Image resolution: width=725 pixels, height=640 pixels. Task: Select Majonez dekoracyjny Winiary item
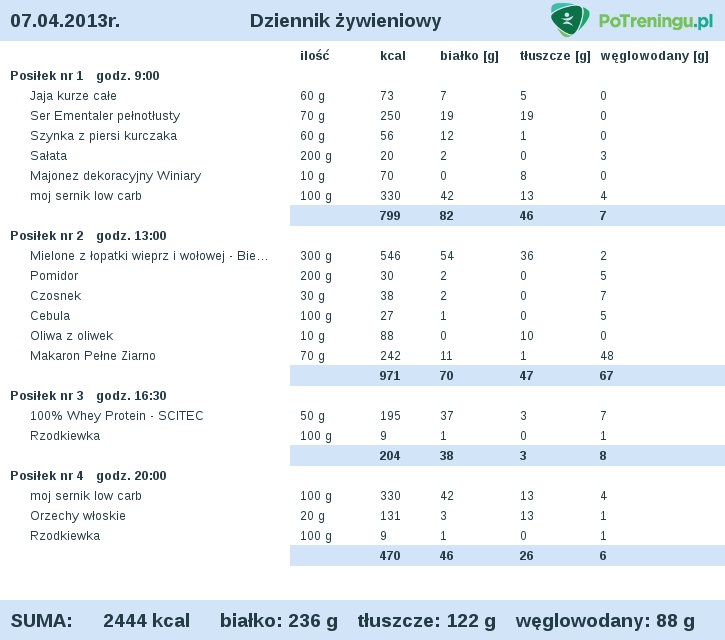pos(116,176)
